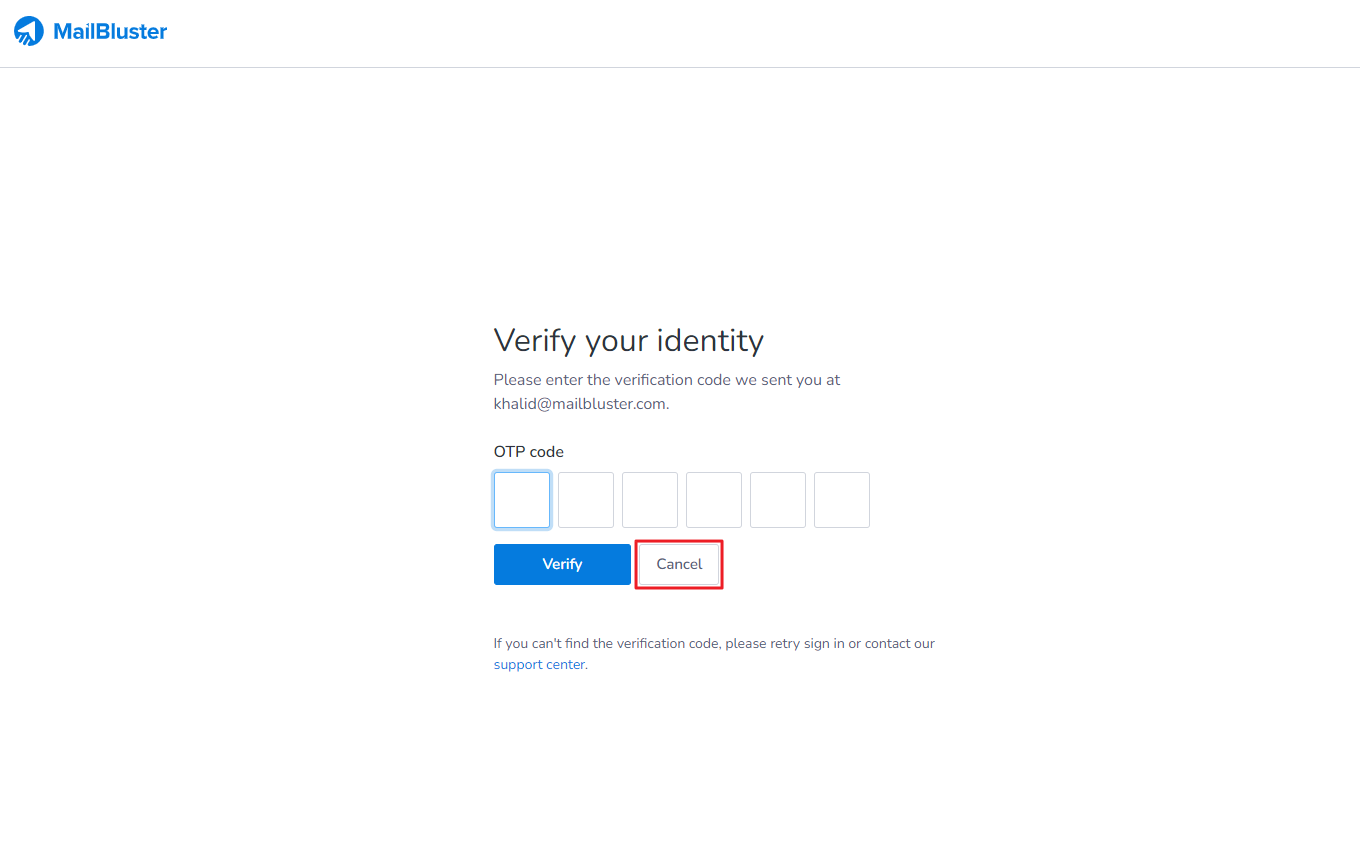Click the "Please enter the verification code" line

pyautogui.click(x=666, y=380)
